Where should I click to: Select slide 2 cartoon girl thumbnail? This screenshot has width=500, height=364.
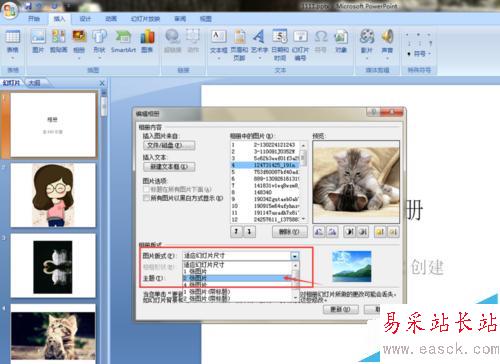click(53, 195)
